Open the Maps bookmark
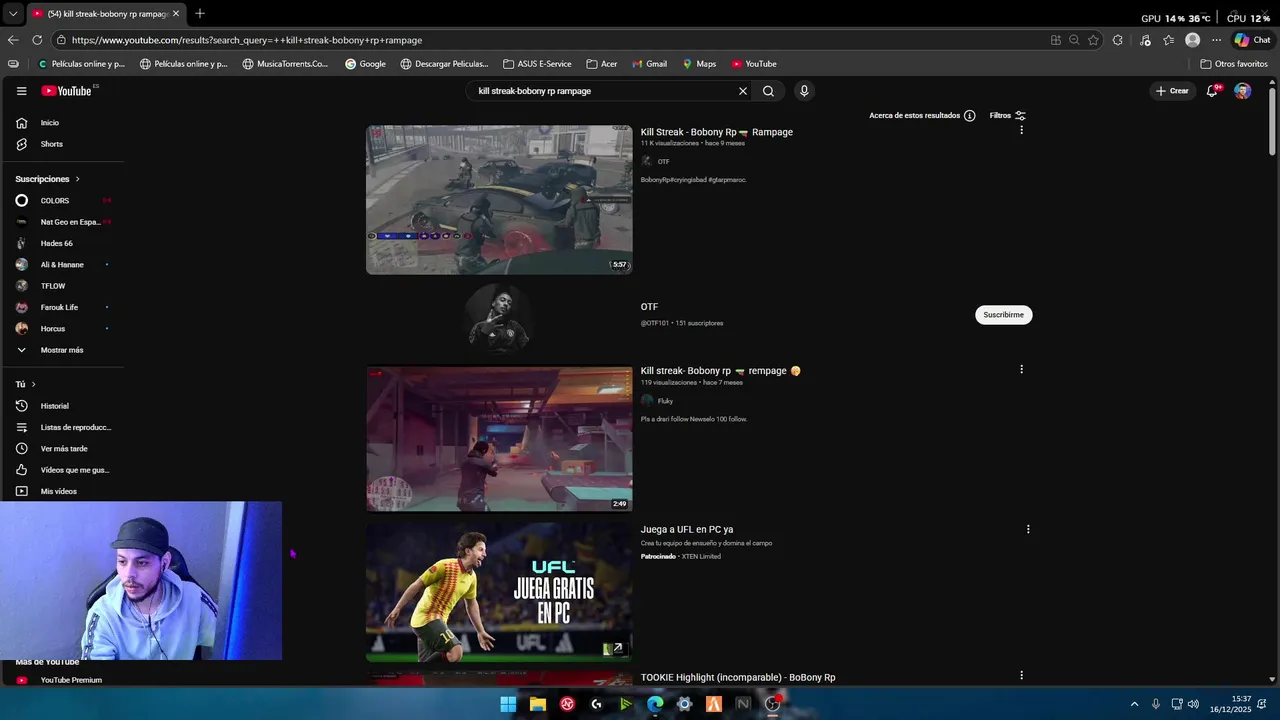 (699, 64)
